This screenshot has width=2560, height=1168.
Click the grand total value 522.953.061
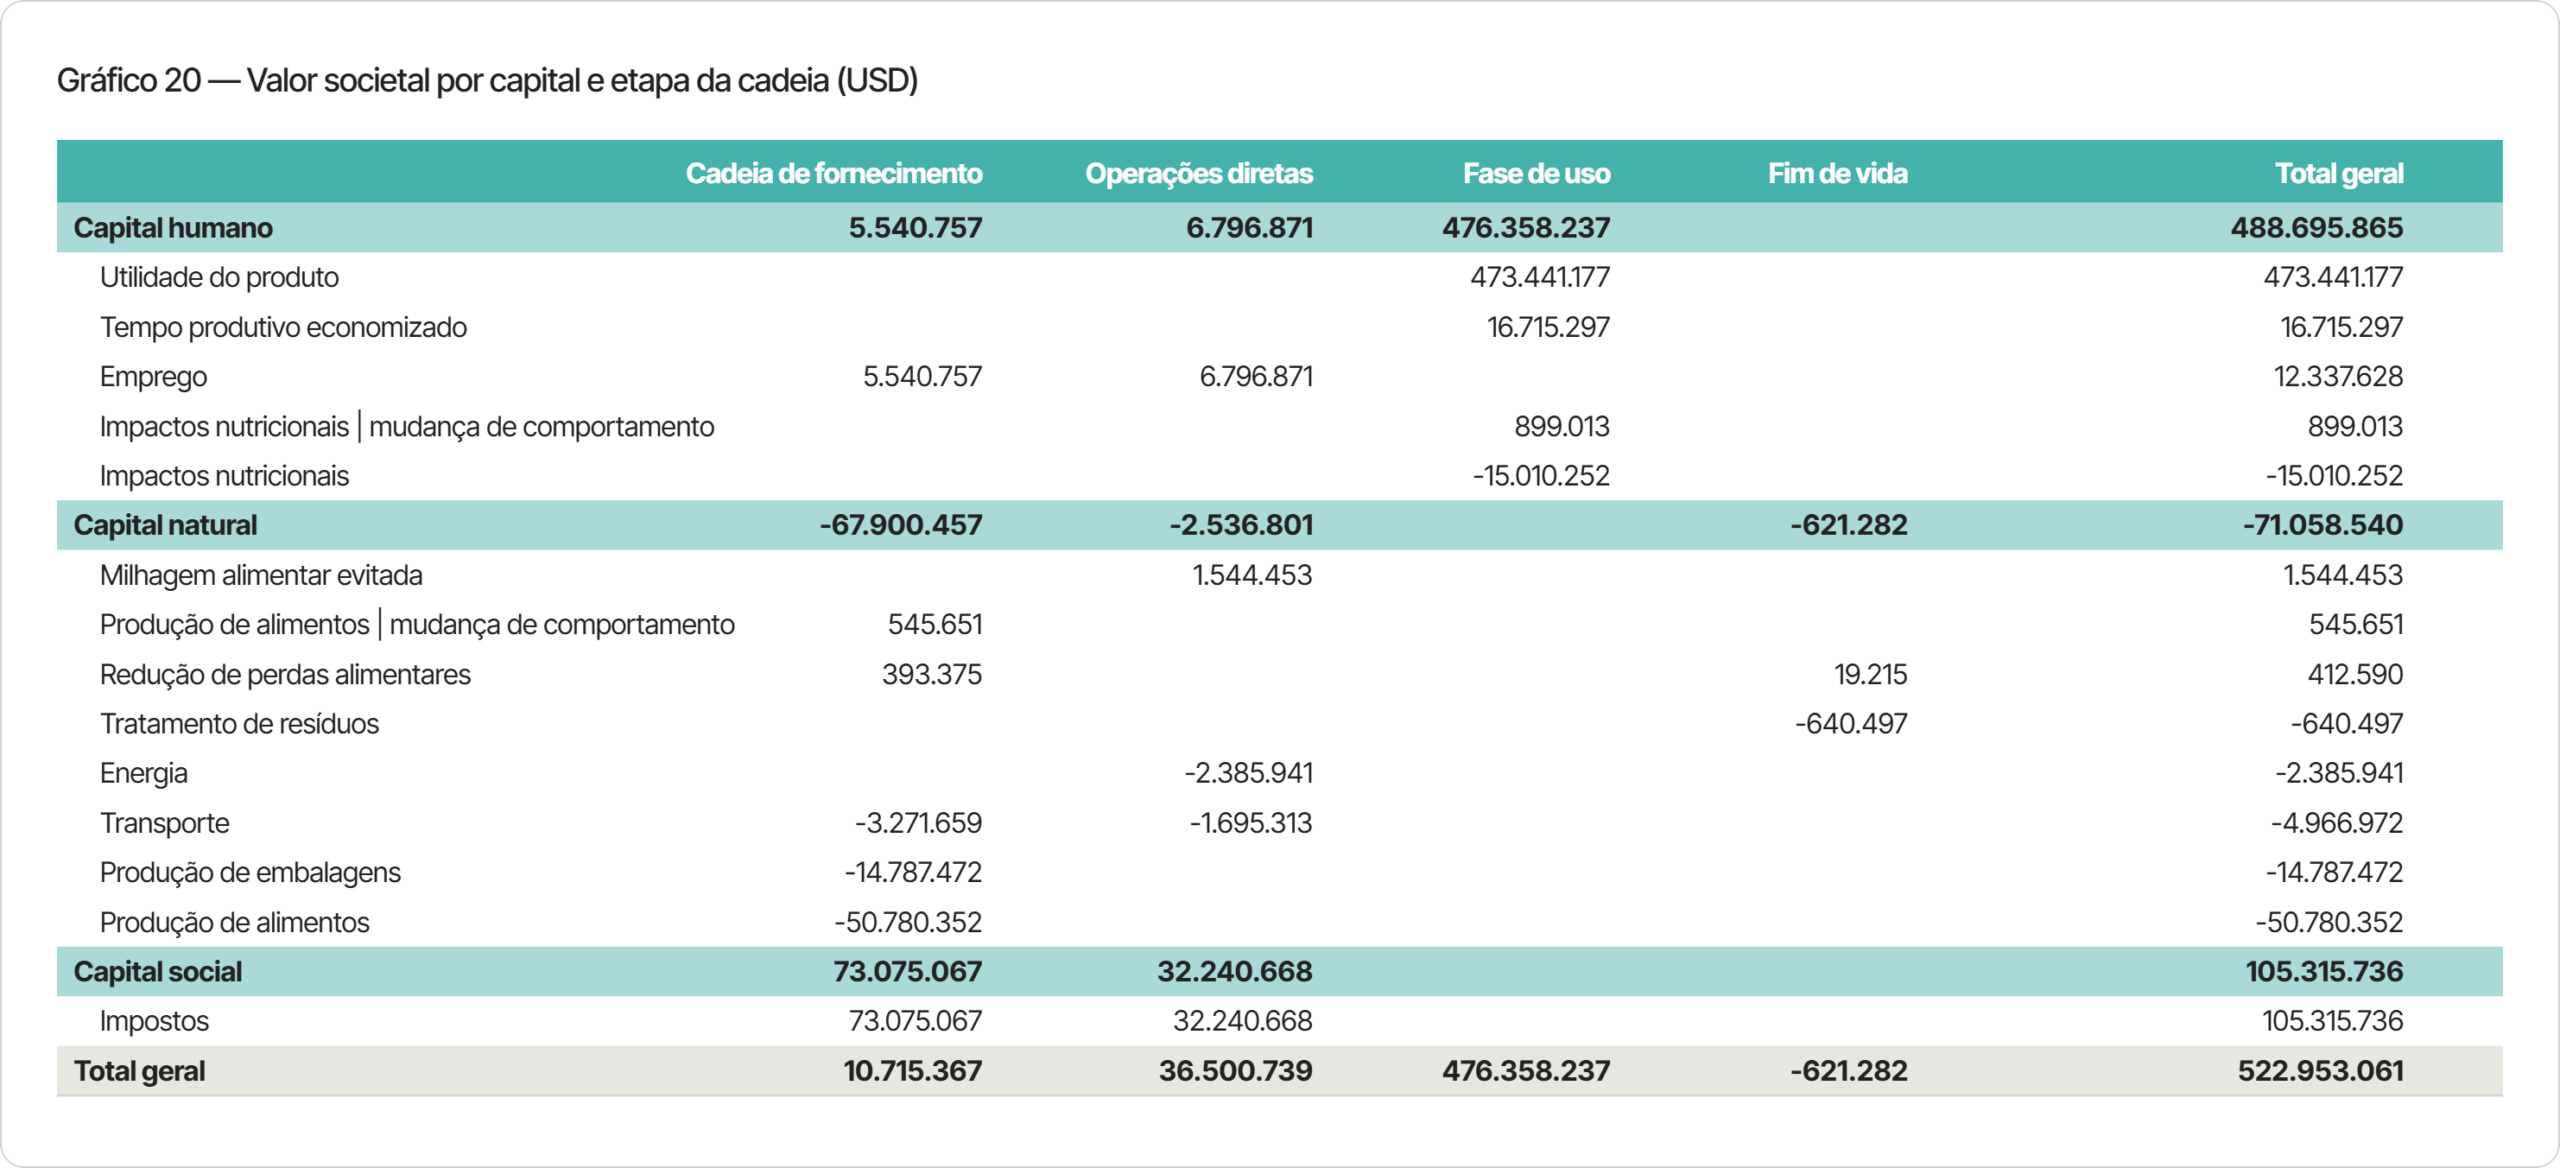(x=2320, y=1071)
